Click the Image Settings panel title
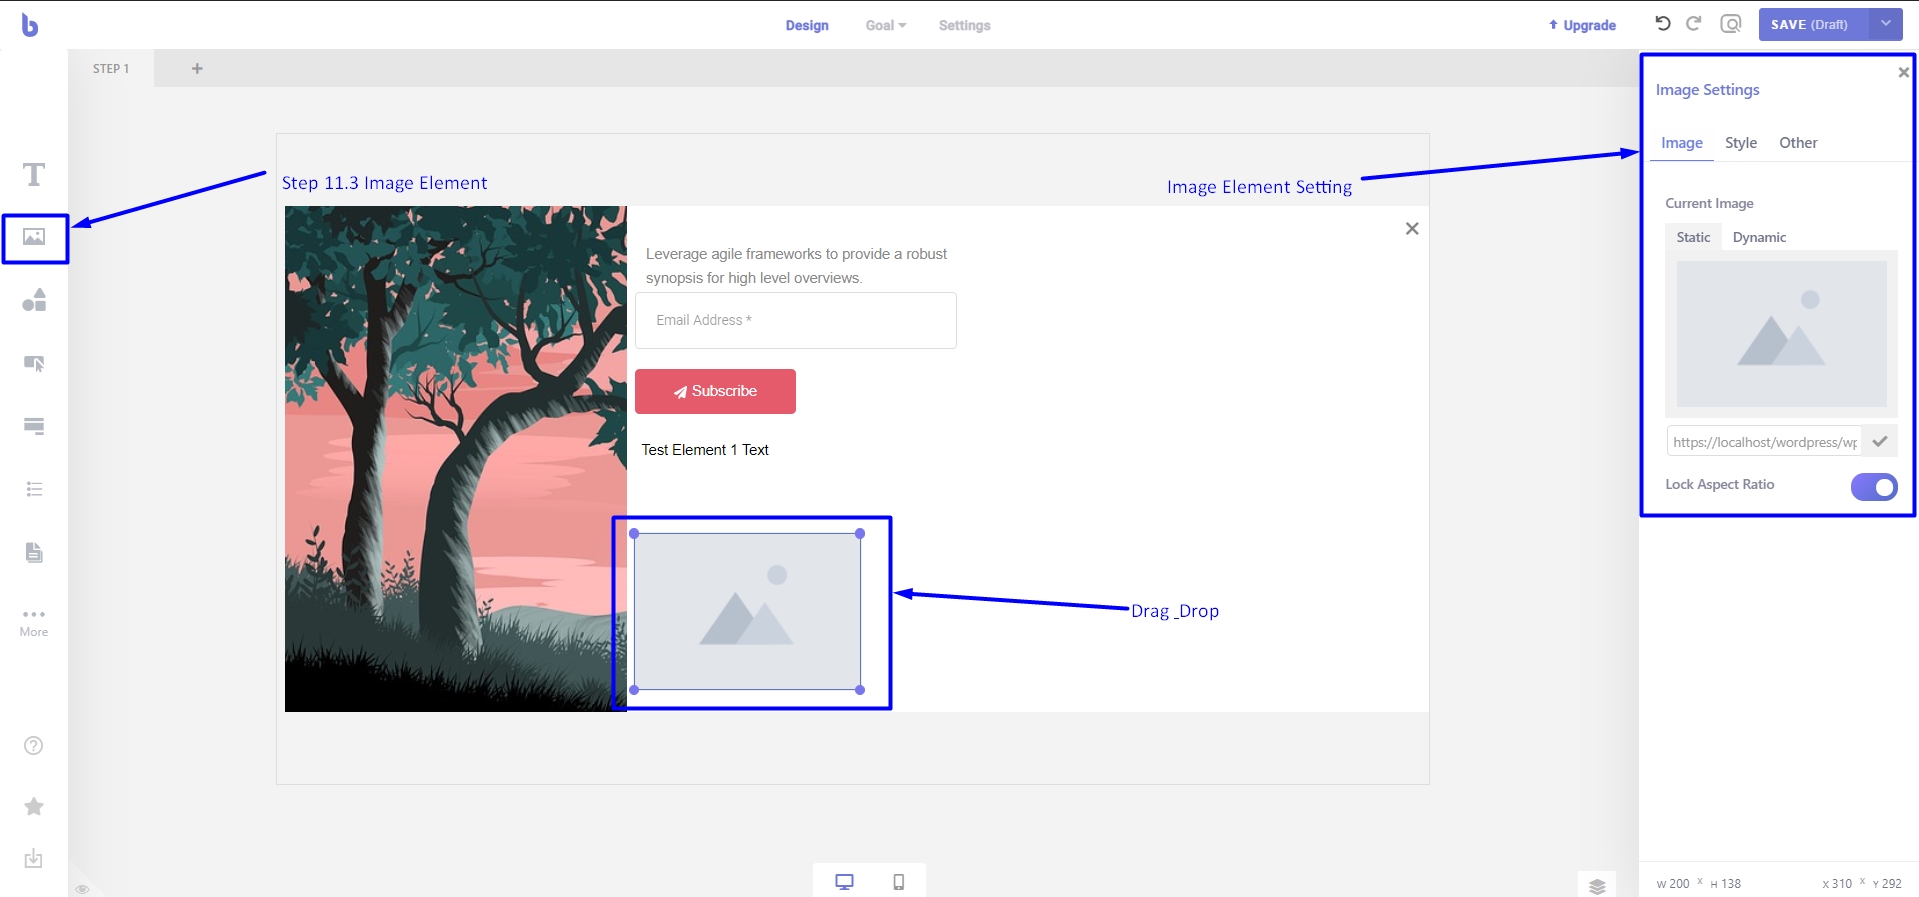This screenshot has width=1919, height=897. (x=1707, y=90)
